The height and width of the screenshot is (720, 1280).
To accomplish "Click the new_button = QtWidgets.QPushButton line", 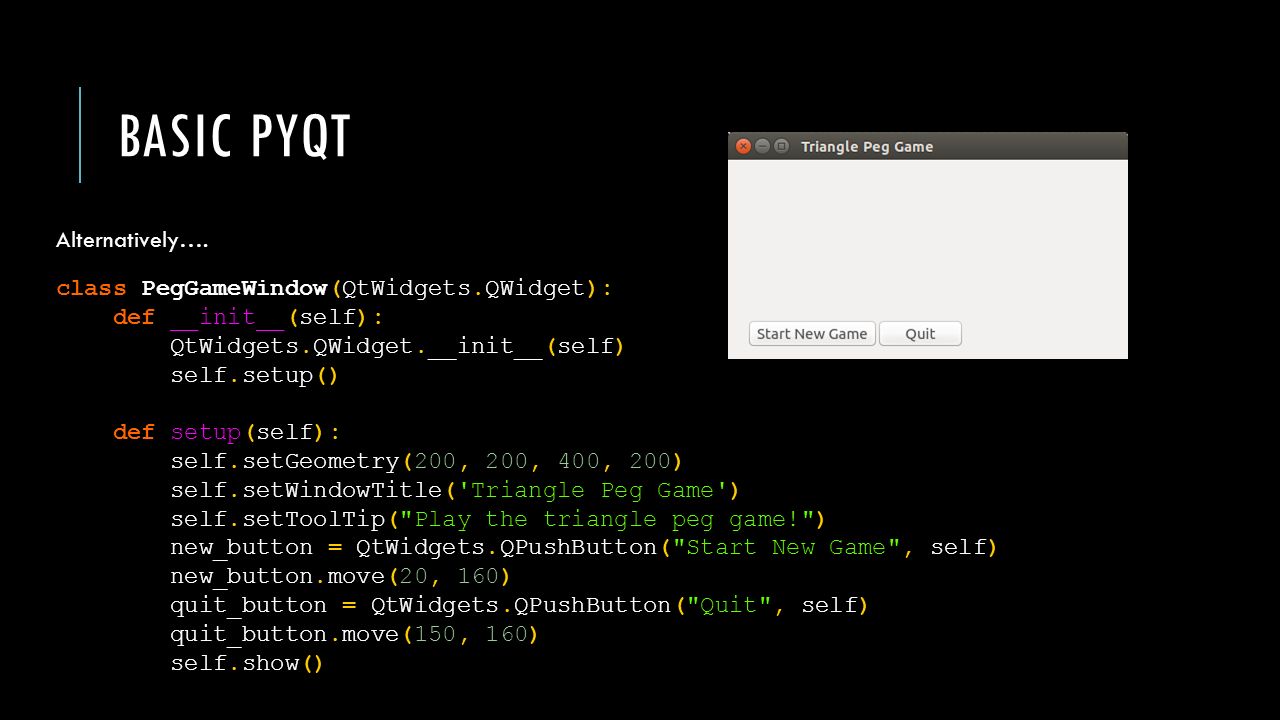I will (x=584, y=548).
